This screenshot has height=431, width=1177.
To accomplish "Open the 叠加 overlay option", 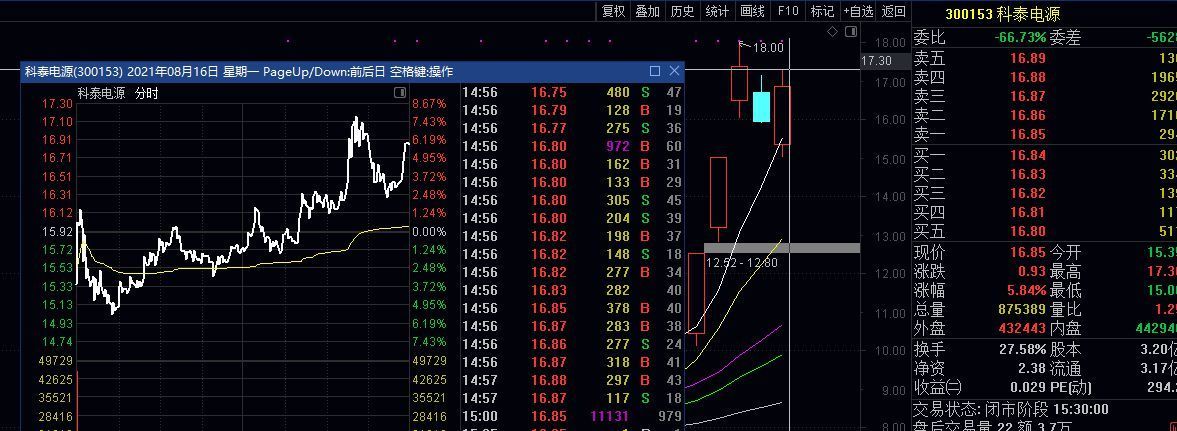I will coord(648,11).
